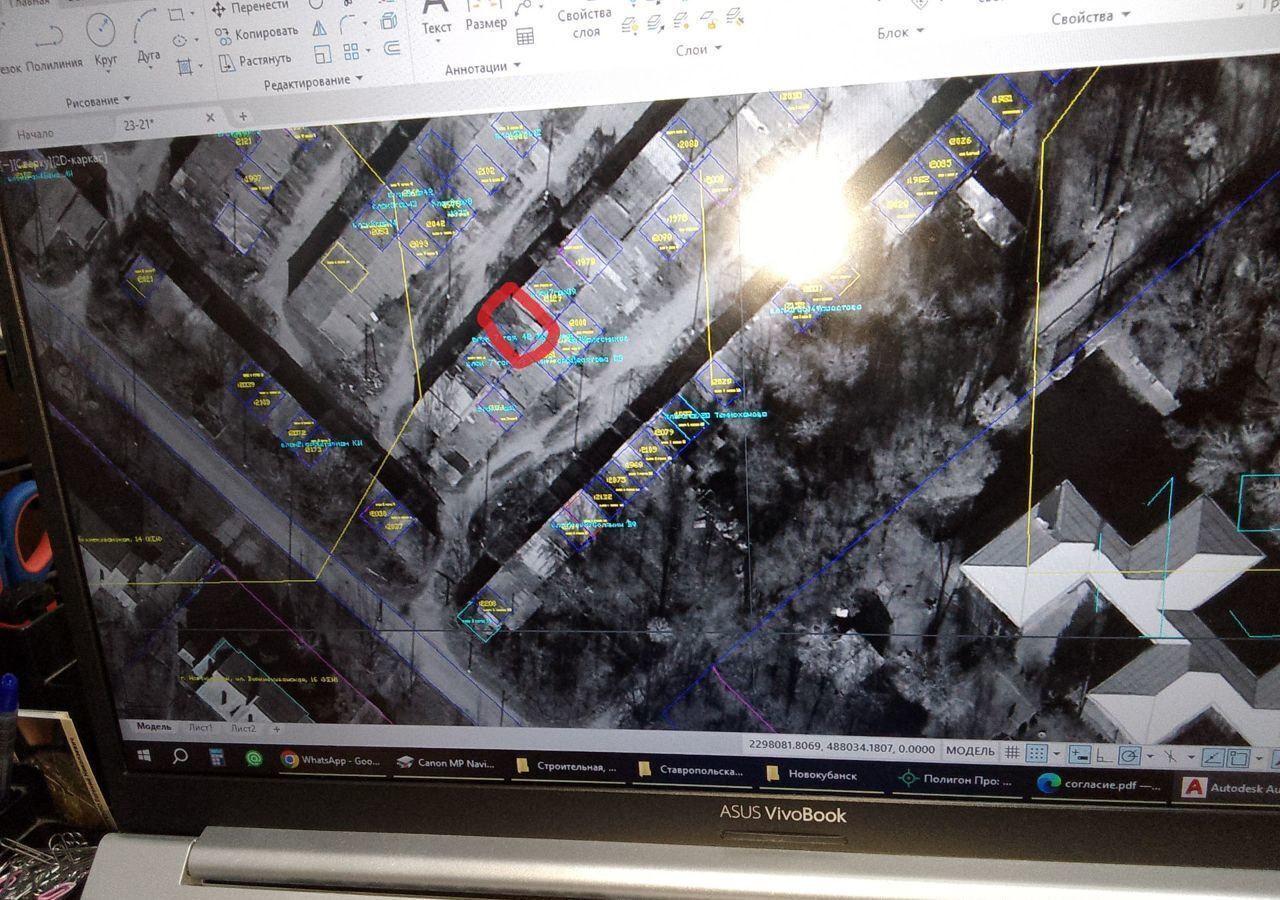This screenshot has width=1280, height=900.
Task: Click the first layer tool icon above Слои
Action: tap(629, 24)
